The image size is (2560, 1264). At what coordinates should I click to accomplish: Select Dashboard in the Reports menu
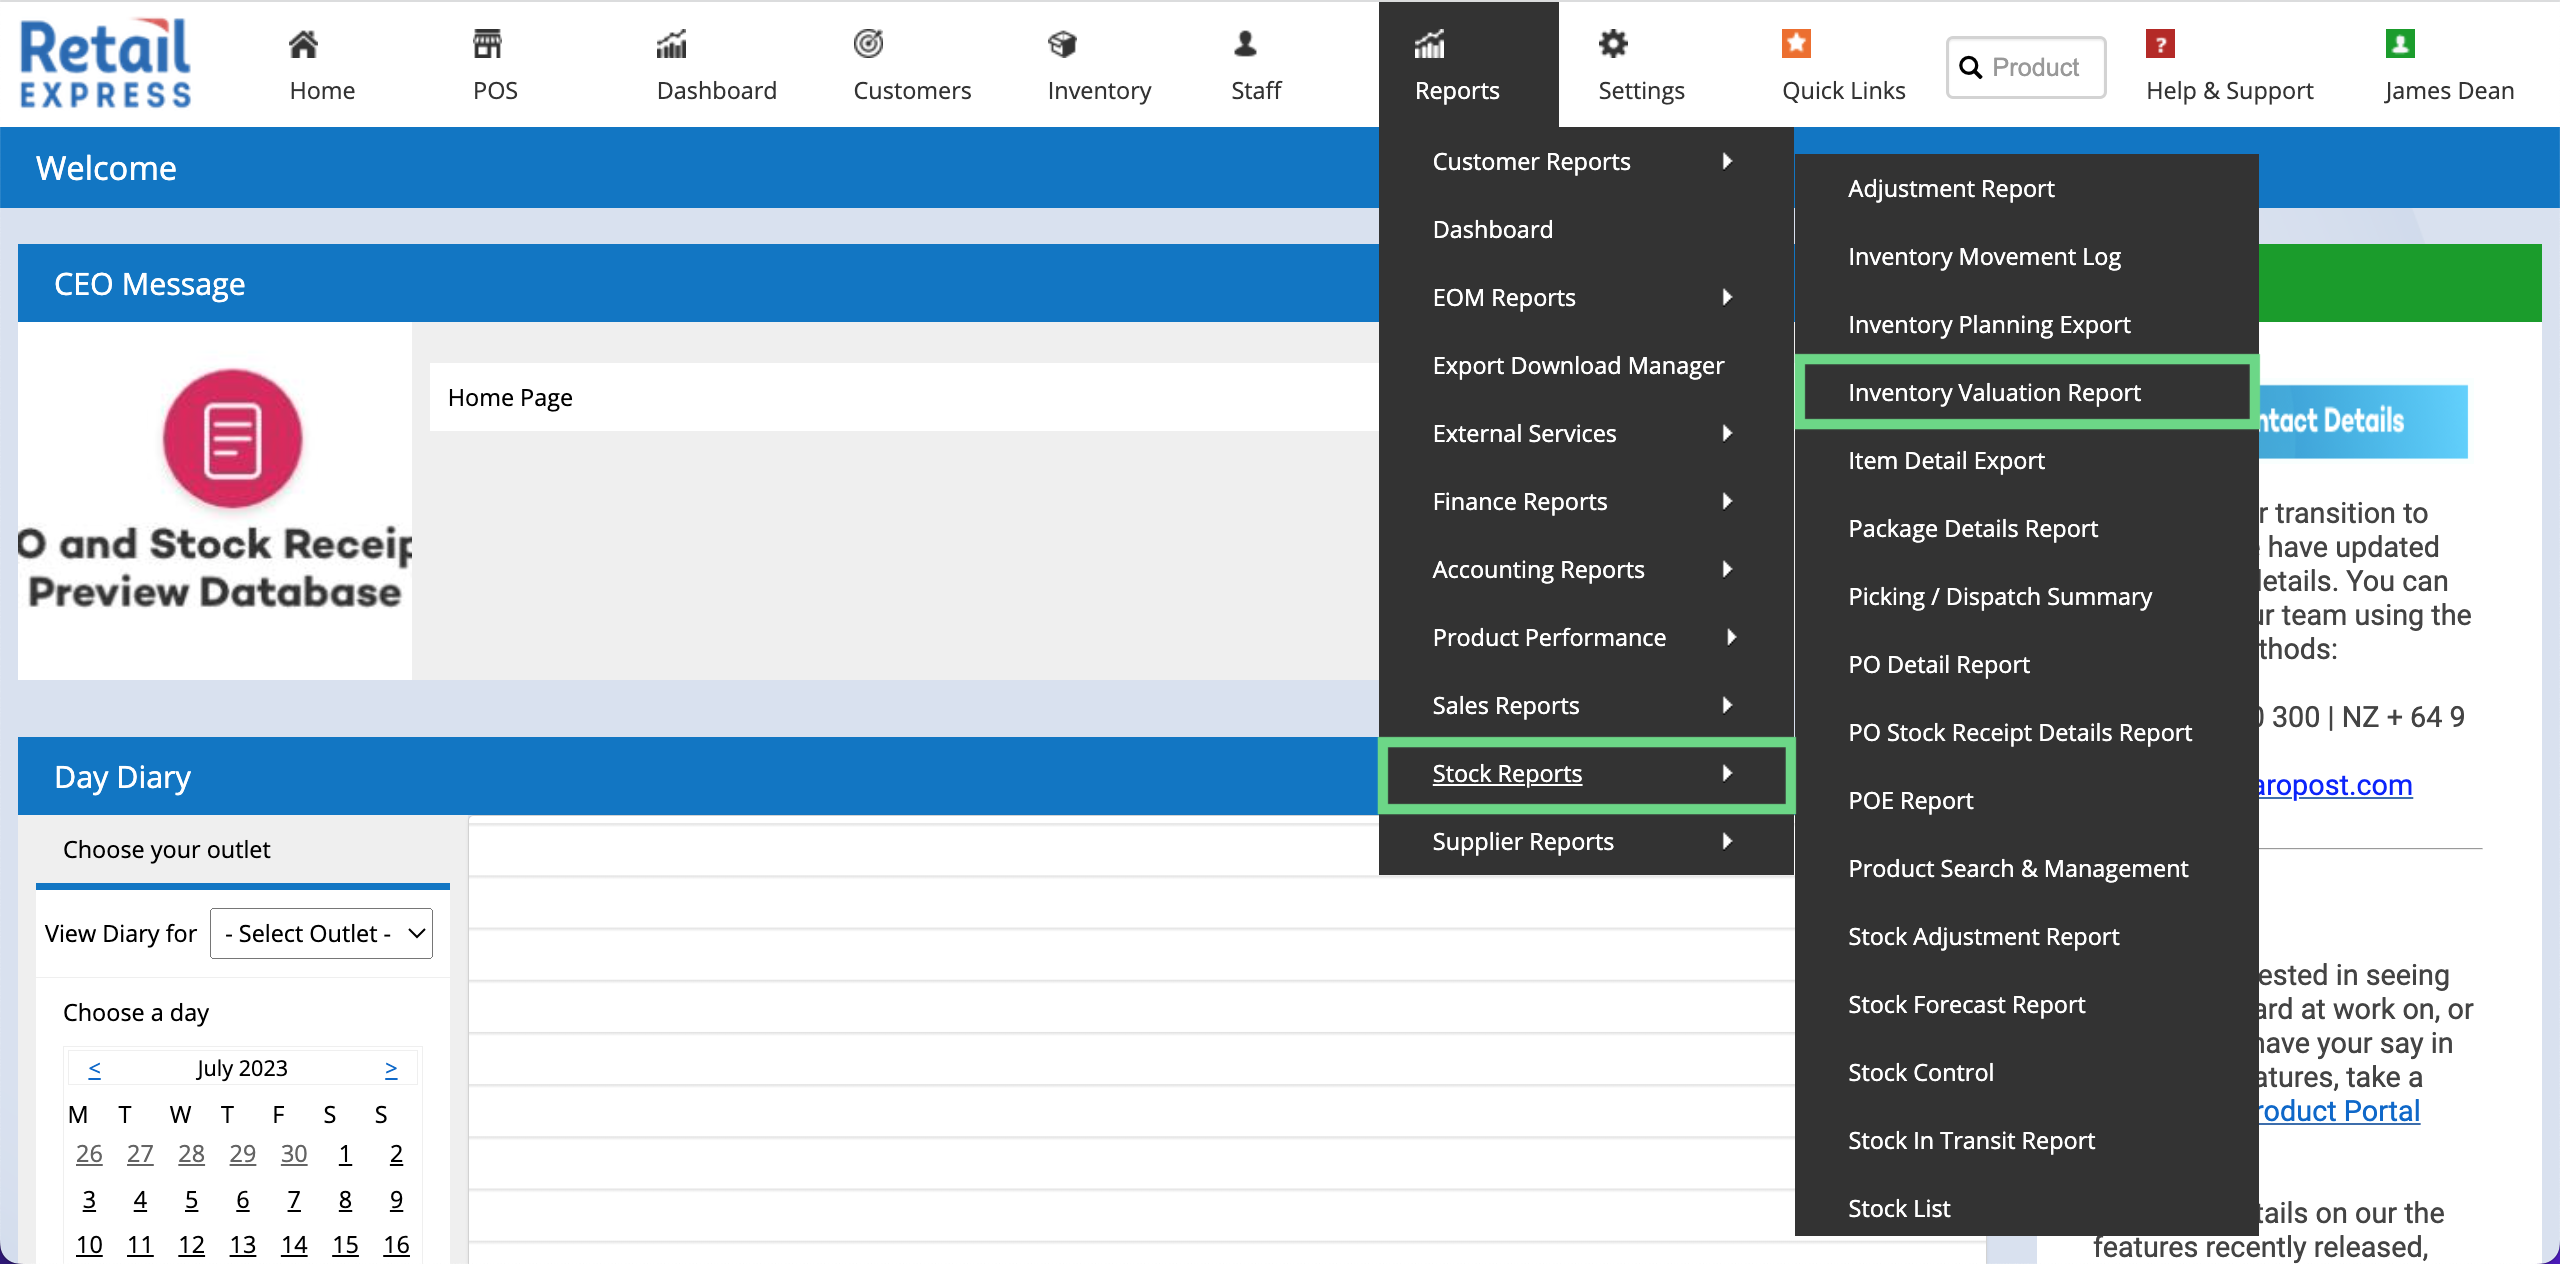click(x=1492, y=229)
